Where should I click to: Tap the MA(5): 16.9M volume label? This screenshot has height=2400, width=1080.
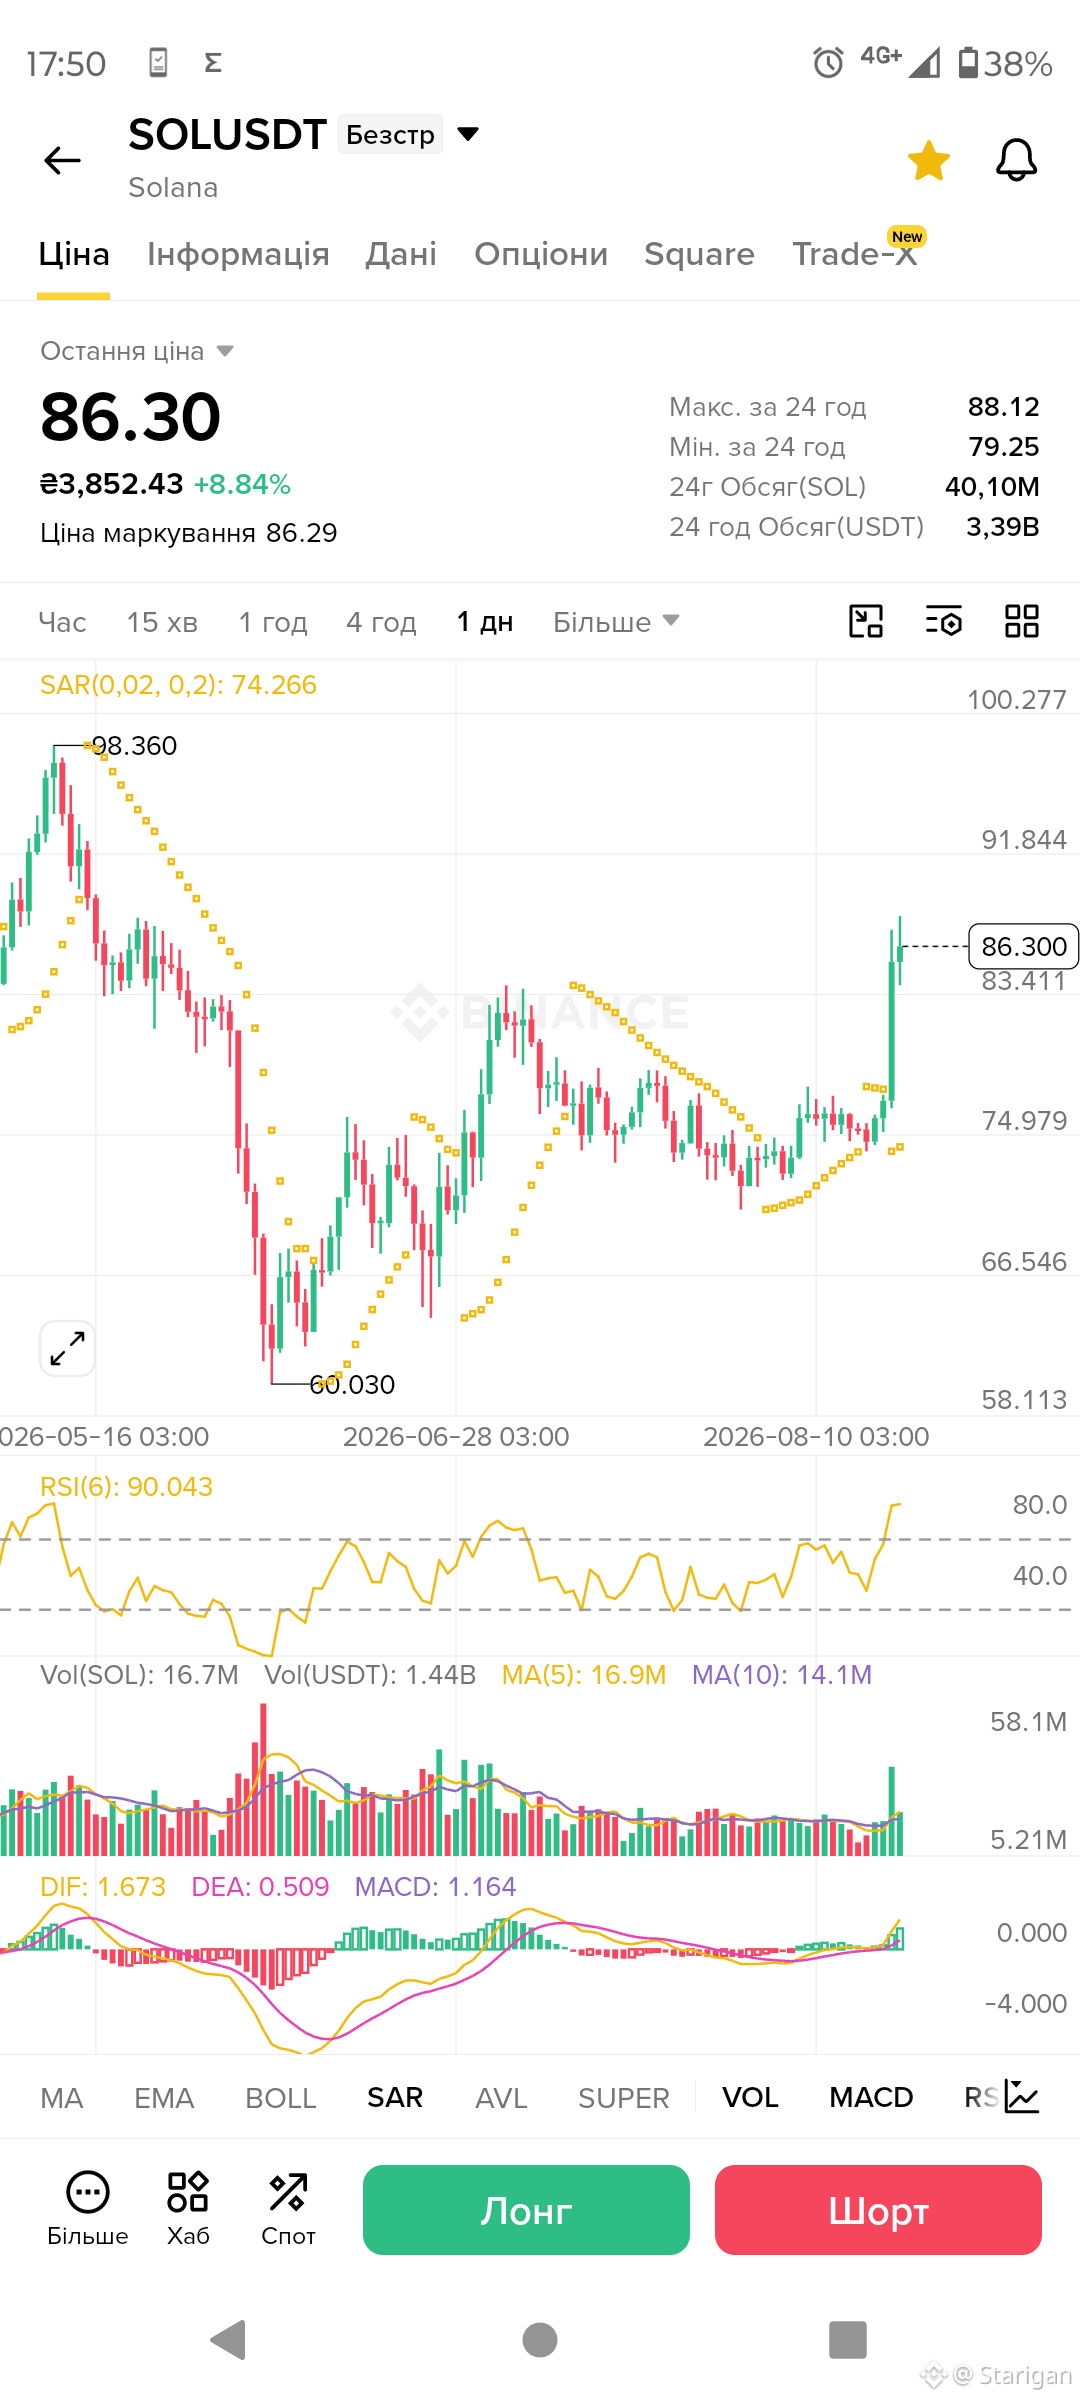[x=584, y=1675]
